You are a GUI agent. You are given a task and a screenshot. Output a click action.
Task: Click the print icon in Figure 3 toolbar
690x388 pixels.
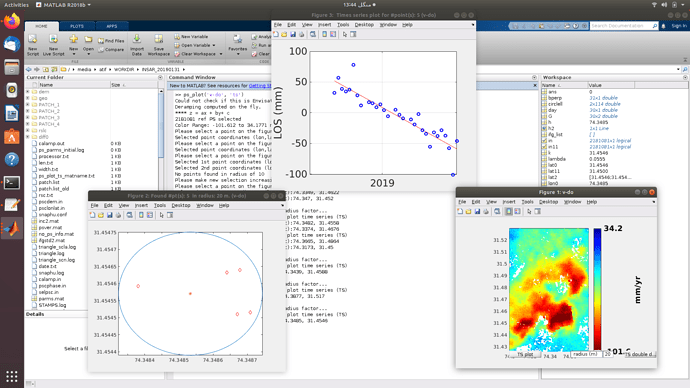click(301, 34)
